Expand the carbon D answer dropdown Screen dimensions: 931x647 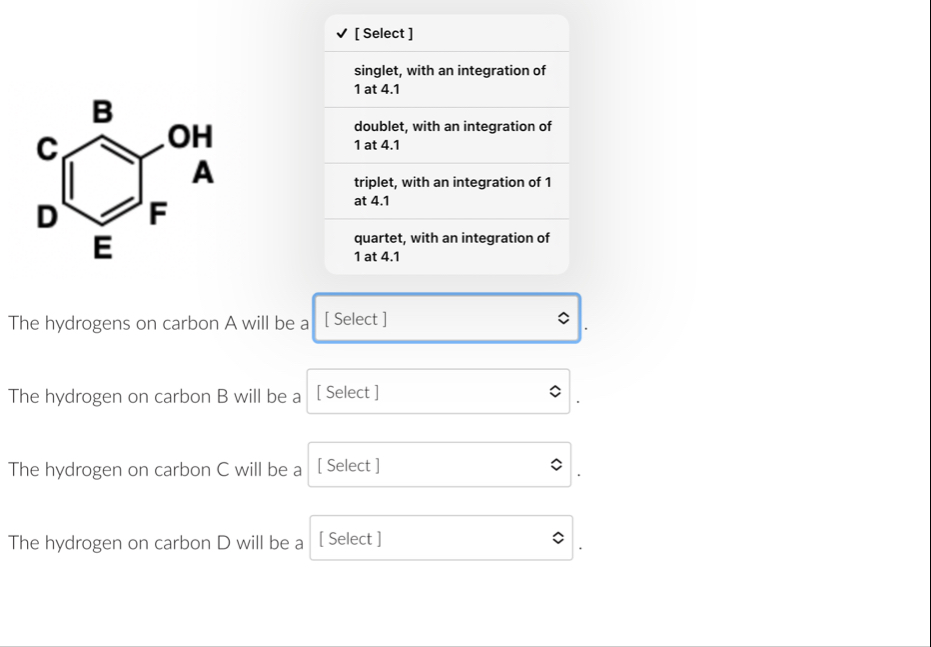tap(441, 539)
